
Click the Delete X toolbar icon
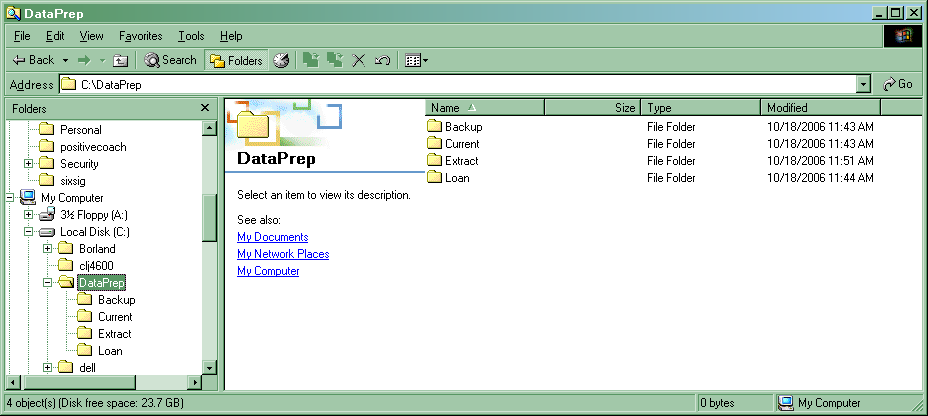pos(359,60)
